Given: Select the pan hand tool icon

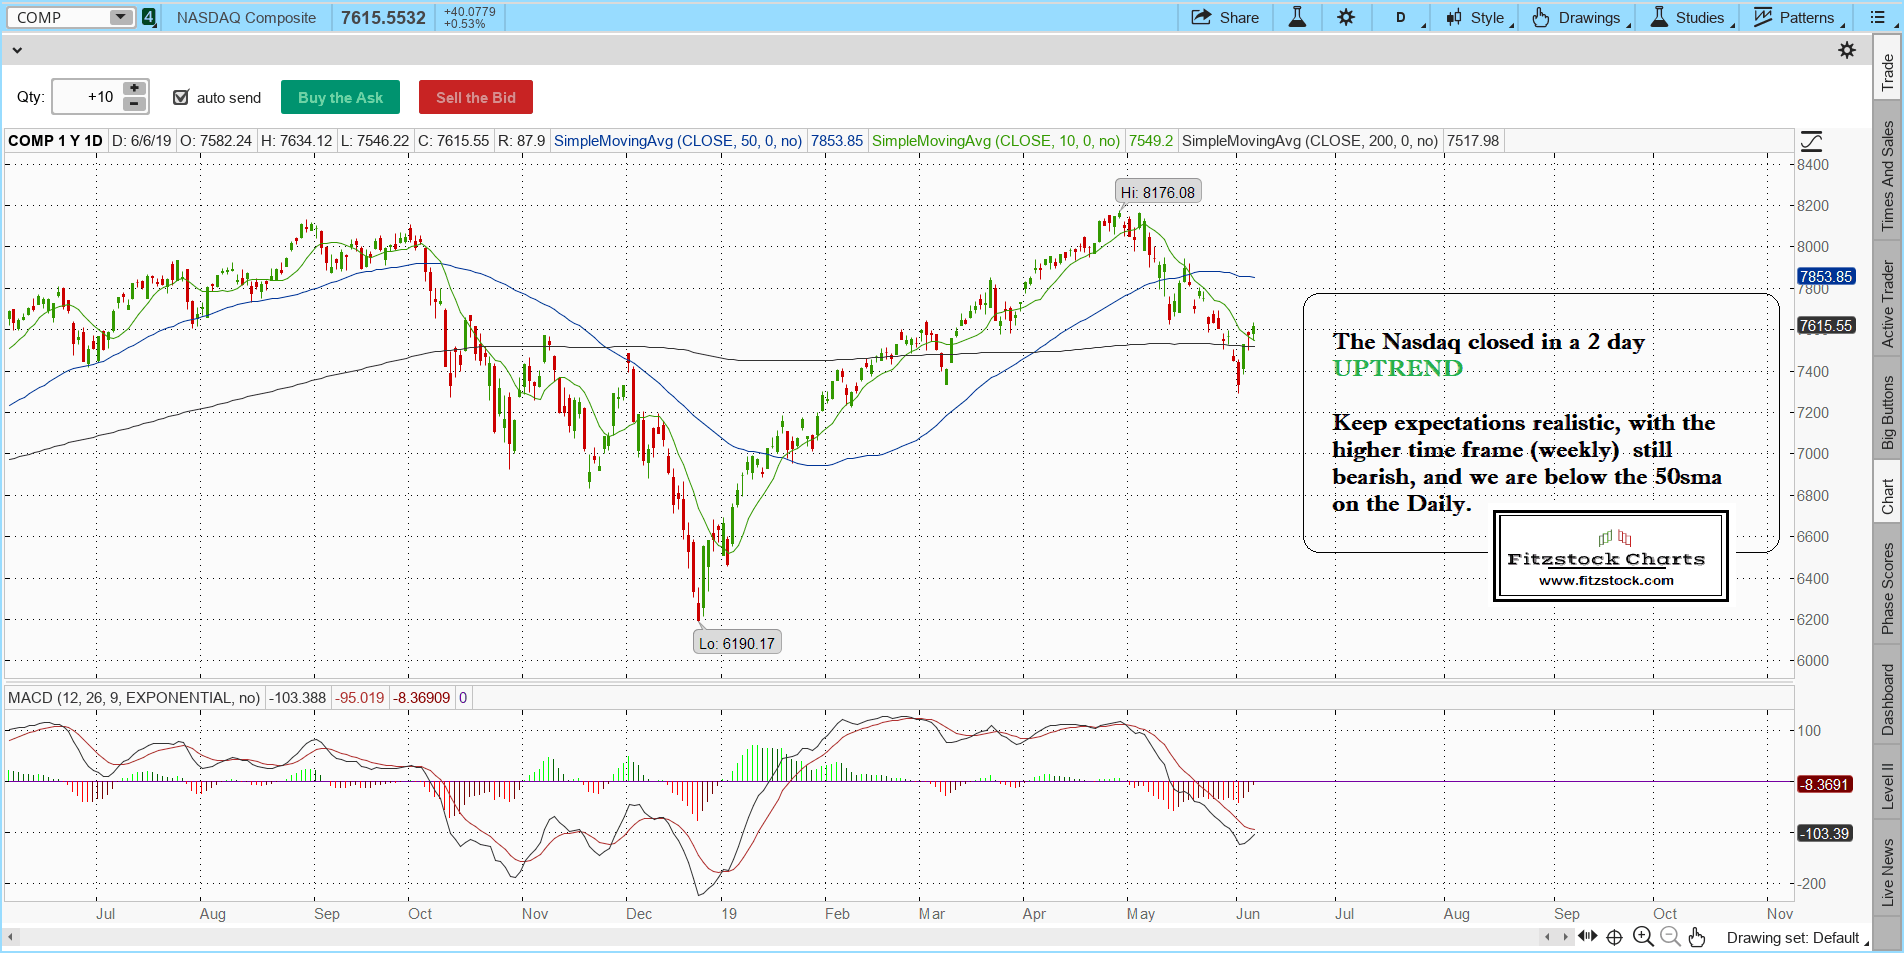Looking at the screenshot, I should [x=1697, y=937].
